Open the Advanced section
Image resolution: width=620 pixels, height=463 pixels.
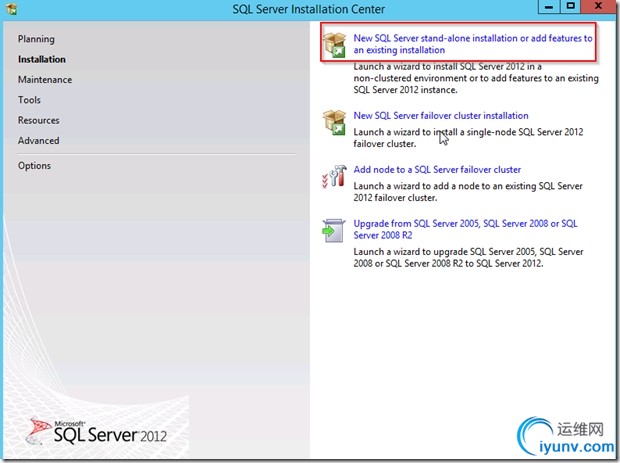click(x=39, y=140)
